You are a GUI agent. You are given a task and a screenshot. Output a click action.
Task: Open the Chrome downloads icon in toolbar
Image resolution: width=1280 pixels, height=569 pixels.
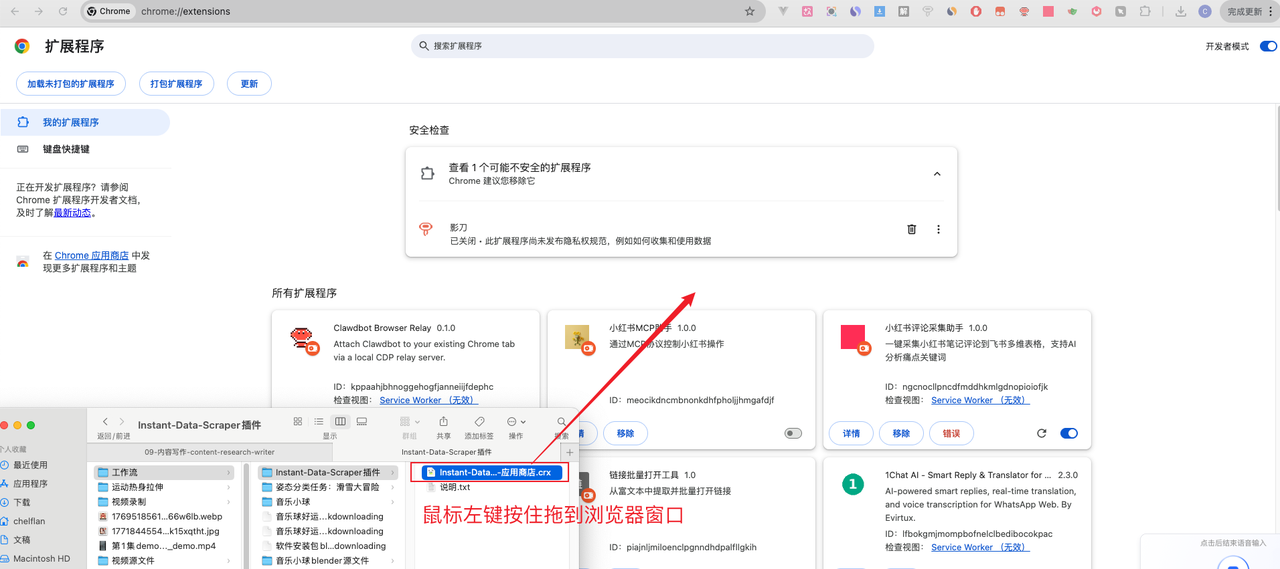click(x=1181, y=11)
